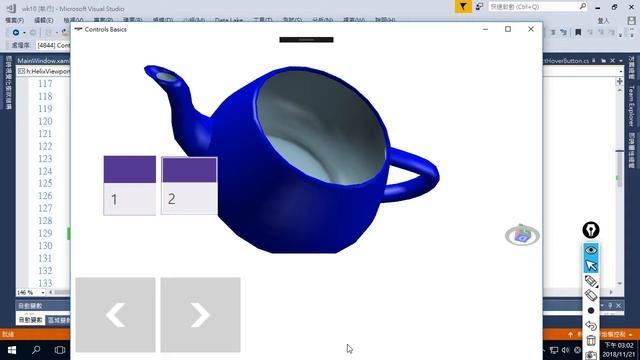Pick the black dot color in annotation toolbar
This screenshot has width=640, height=360.
click(x=591, y=311)
